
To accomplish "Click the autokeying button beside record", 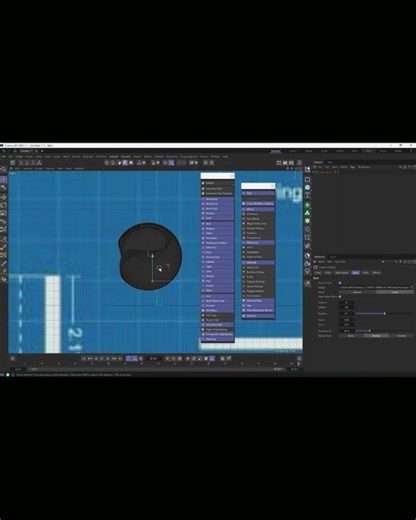I will coord(174,359).
